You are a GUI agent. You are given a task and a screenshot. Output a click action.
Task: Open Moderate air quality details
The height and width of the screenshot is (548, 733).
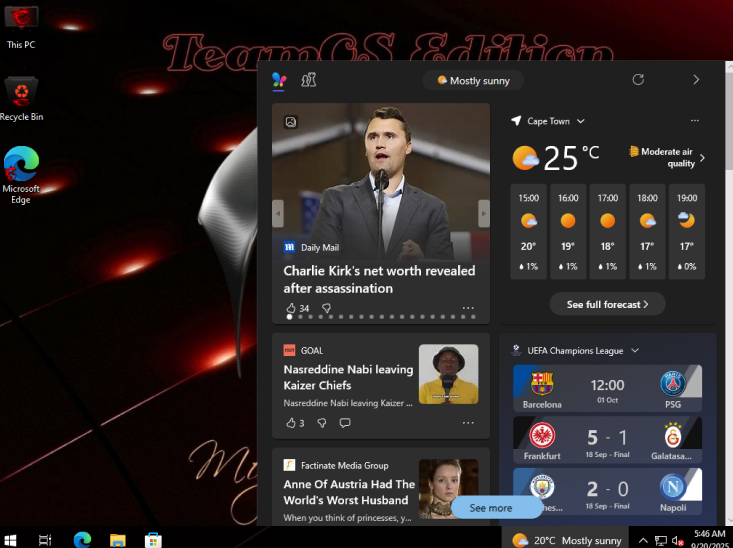point(667,158)
